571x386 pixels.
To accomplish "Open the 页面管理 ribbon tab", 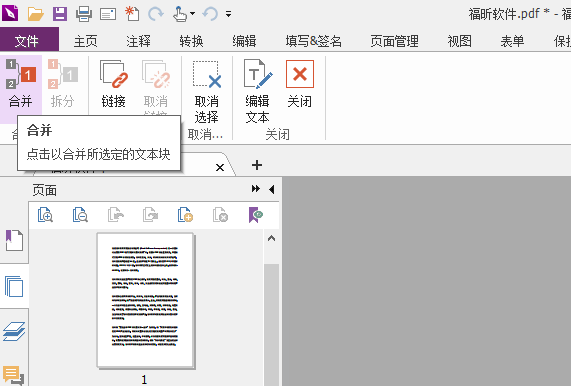I will point(394,41).
